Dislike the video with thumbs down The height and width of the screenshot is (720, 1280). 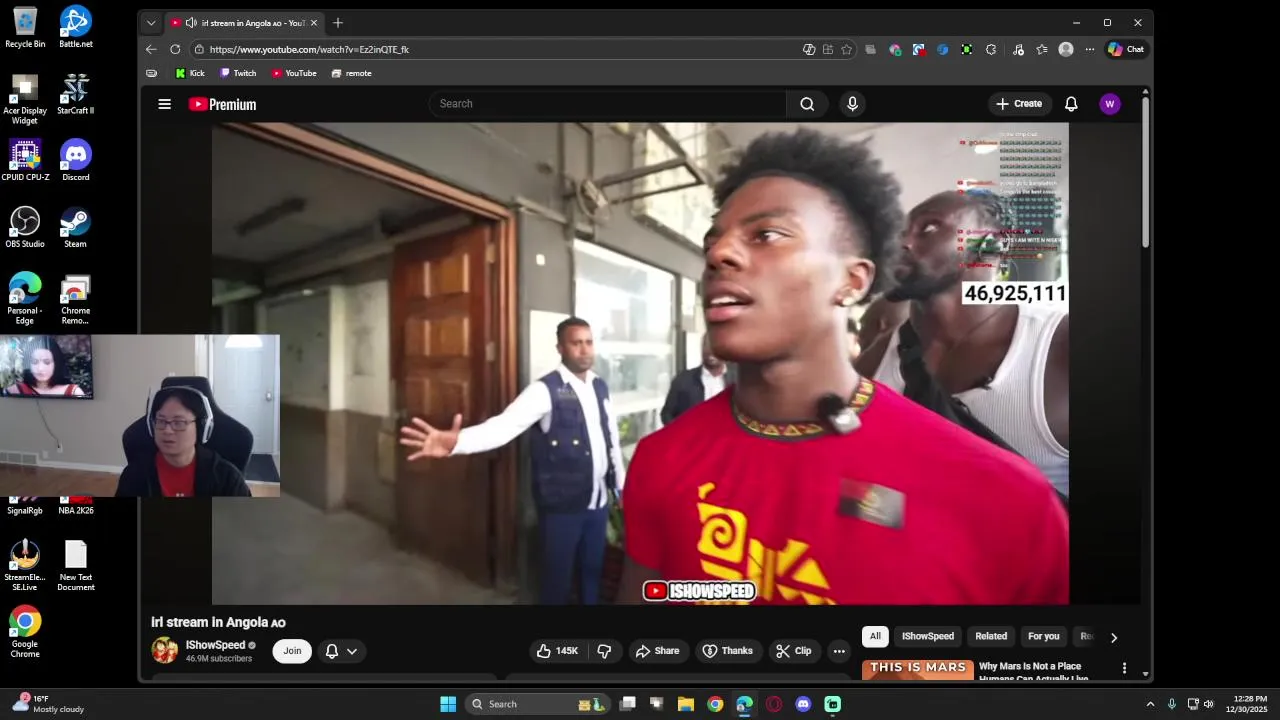tap(604, 651)
